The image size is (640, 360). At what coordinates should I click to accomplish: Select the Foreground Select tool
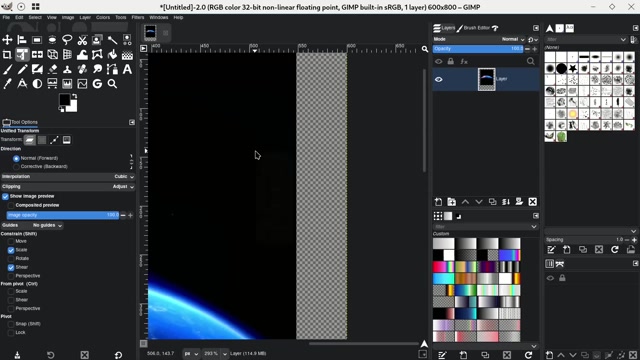[97, 40]
